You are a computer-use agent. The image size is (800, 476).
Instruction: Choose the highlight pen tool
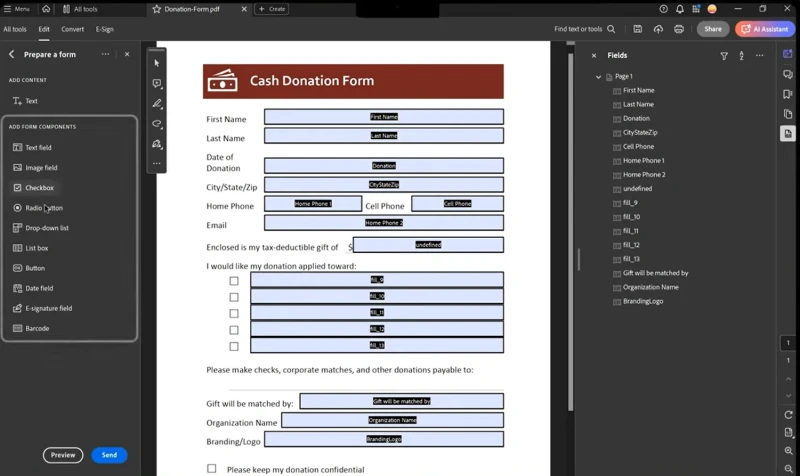157,104
